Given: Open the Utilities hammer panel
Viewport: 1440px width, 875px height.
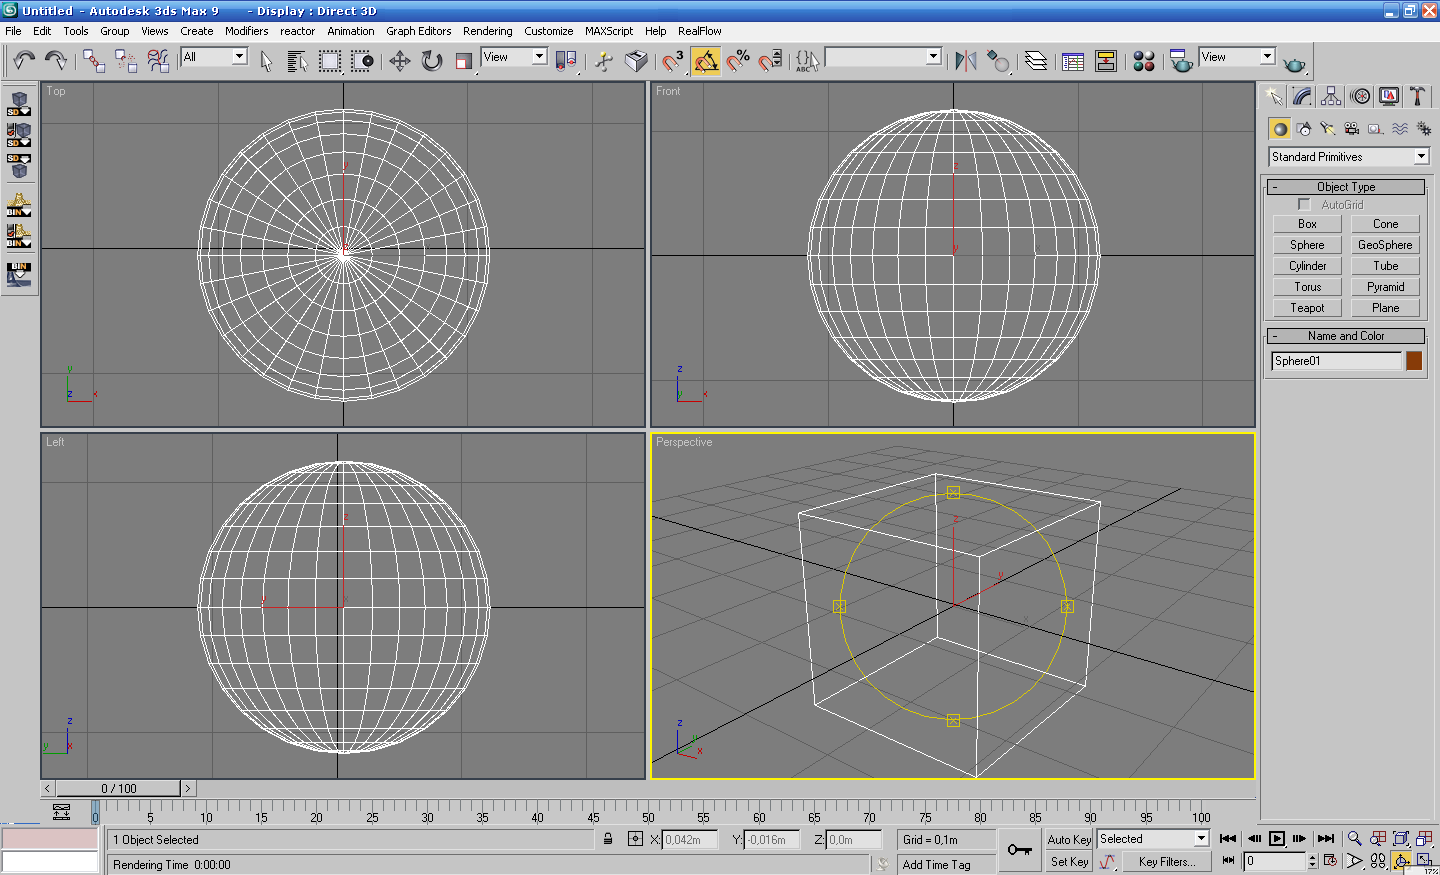Looking at the screenshot, I should pyautogui.click(x=1417, y=96).
